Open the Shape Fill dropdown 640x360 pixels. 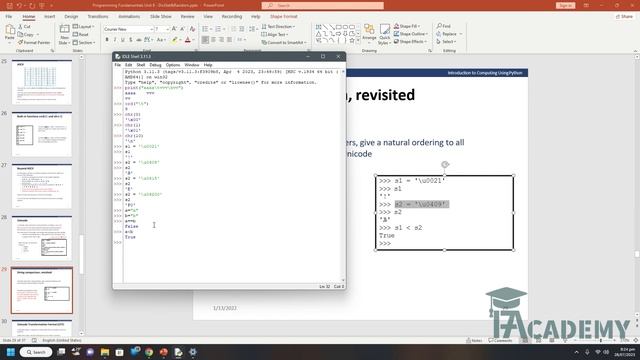[x=407, y=26]
